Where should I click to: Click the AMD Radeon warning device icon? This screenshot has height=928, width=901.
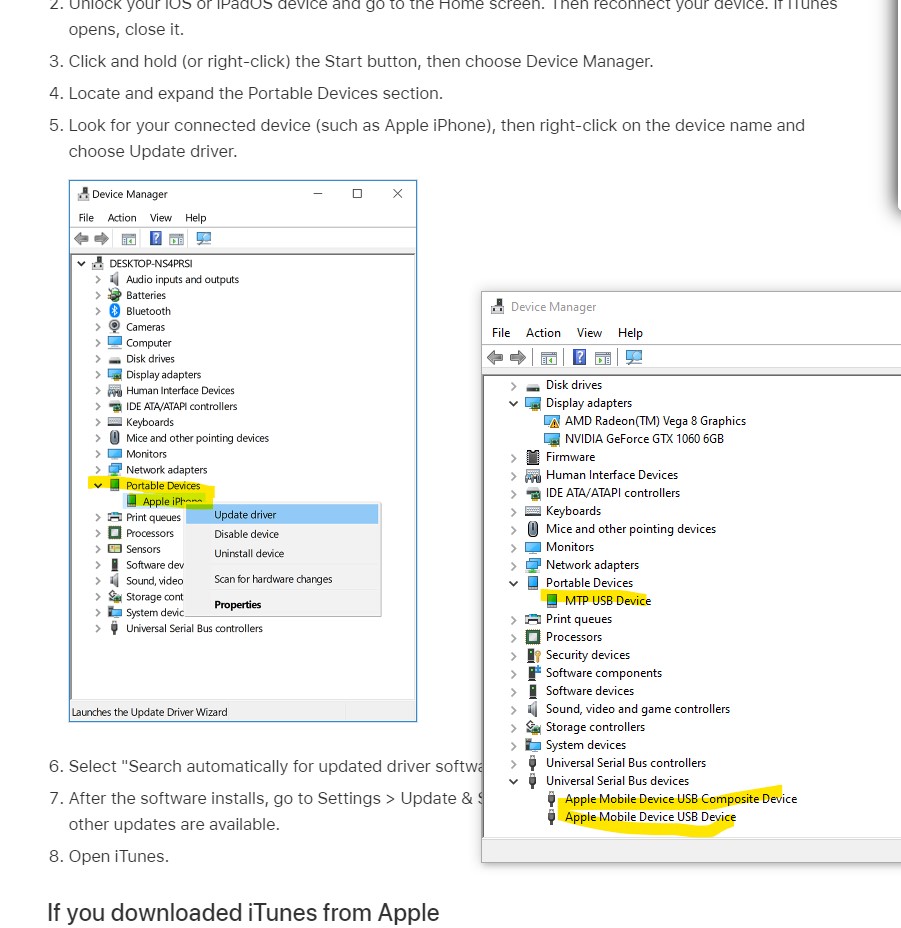tap(552, 421)
